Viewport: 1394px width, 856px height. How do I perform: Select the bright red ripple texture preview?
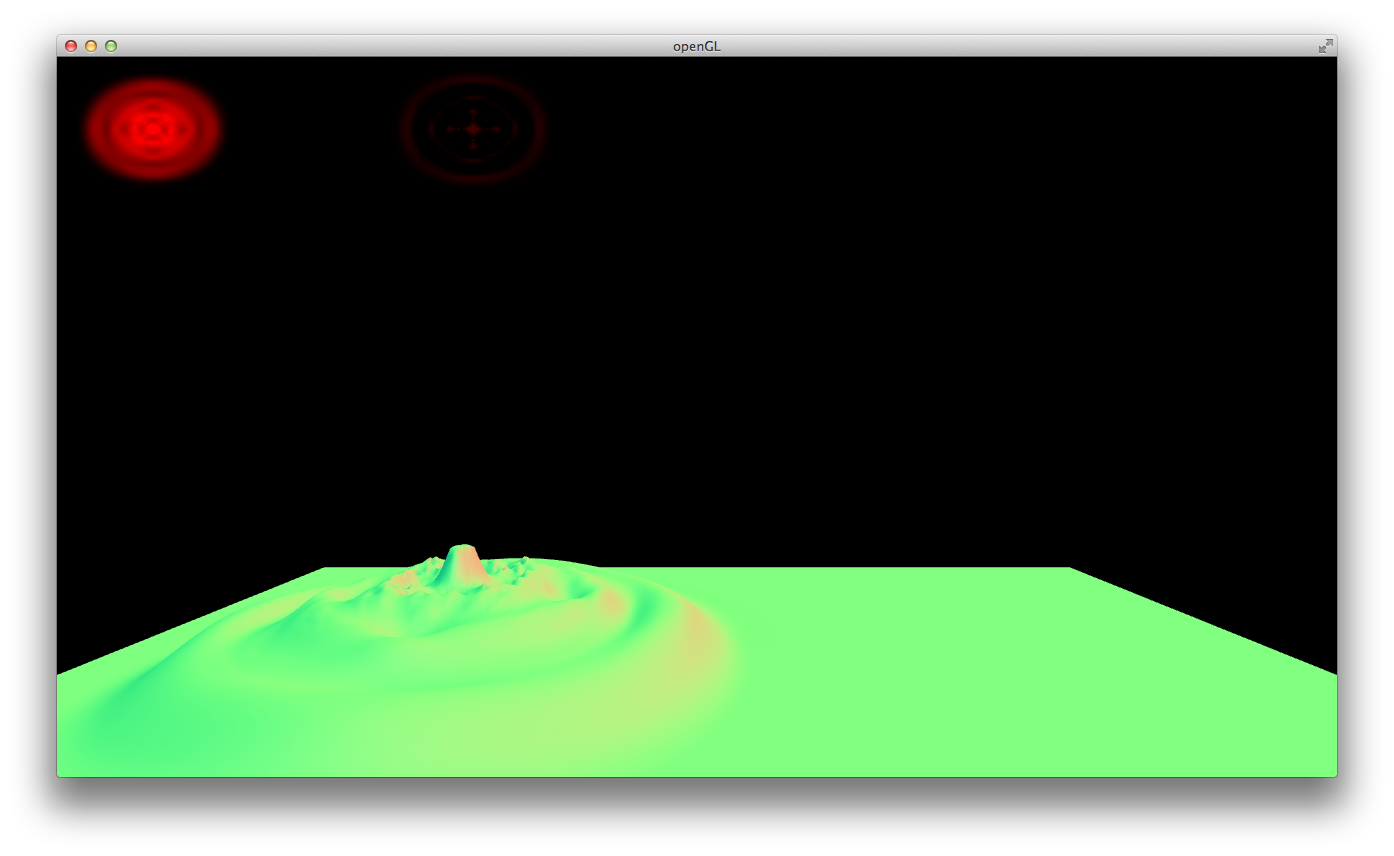click(152, 129)
